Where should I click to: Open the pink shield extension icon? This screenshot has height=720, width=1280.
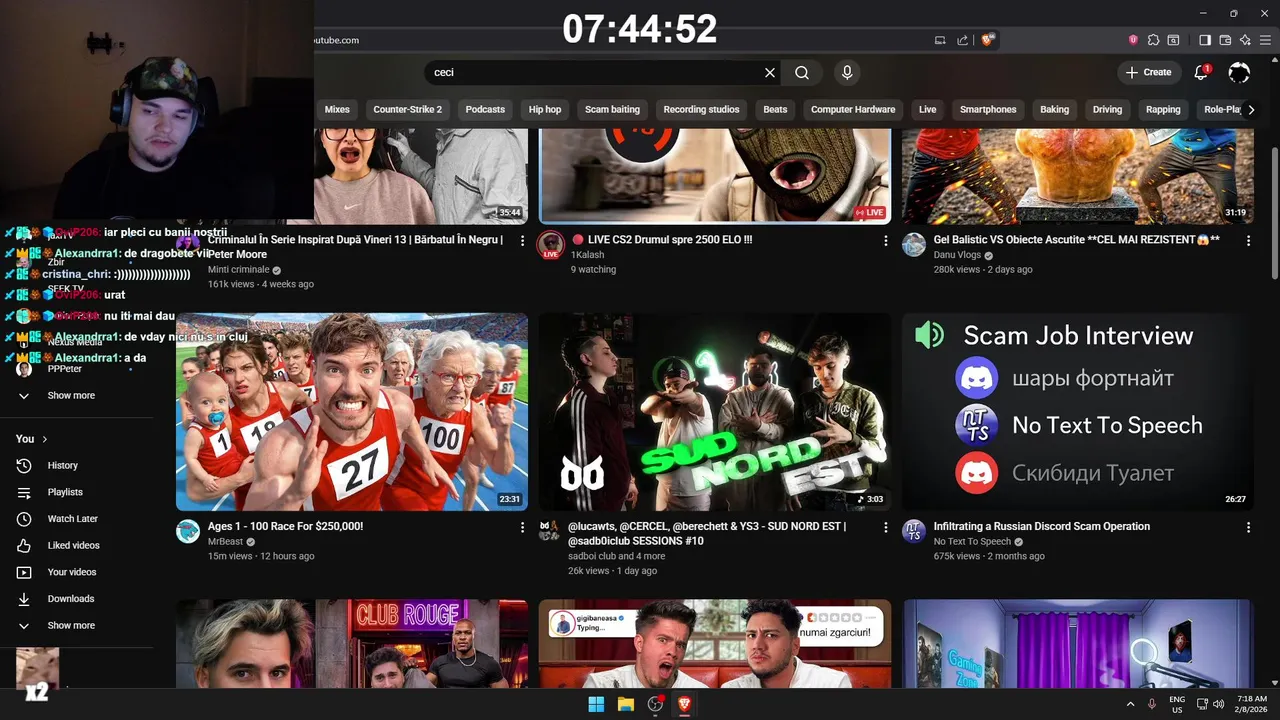click(1133, 40)
